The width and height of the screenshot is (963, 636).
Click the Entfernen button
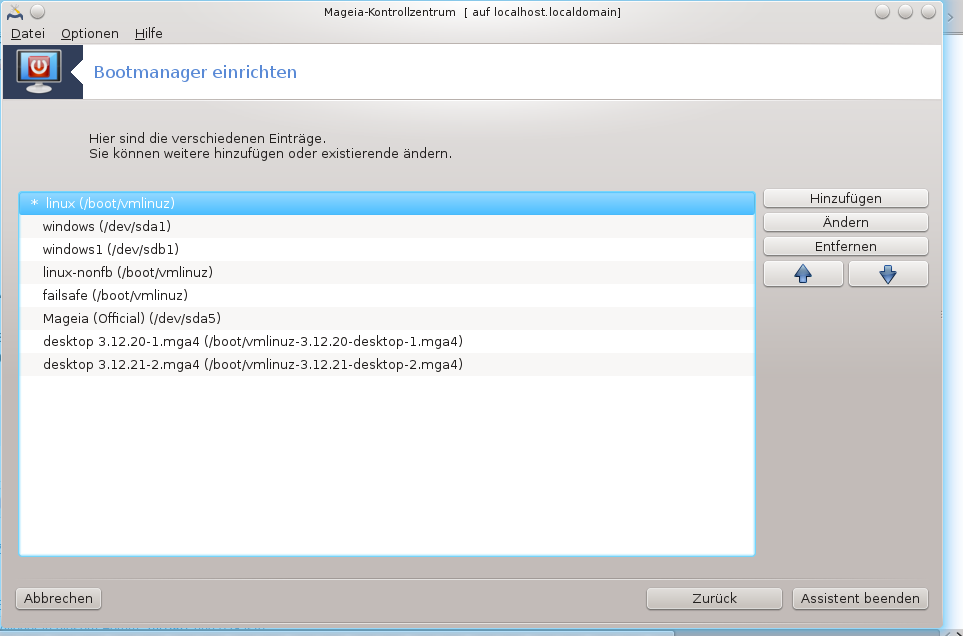coord(846,246)
